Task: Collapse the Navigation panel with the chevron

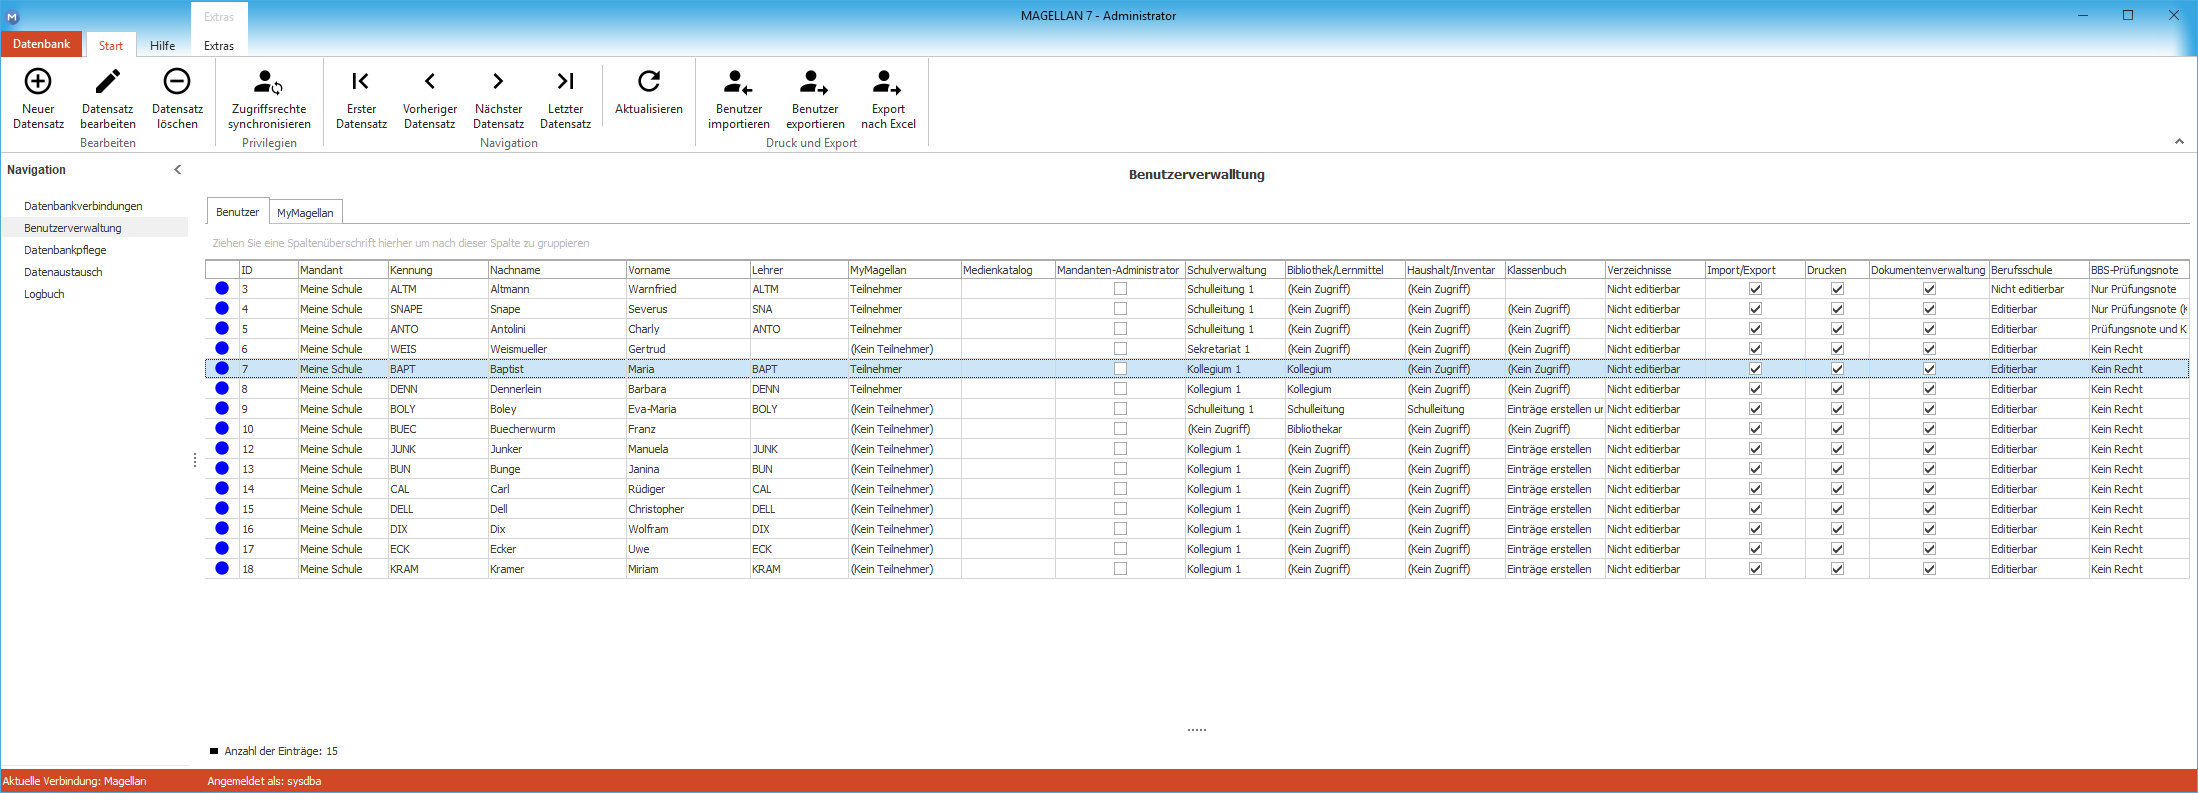Action: tap(178, 170)
